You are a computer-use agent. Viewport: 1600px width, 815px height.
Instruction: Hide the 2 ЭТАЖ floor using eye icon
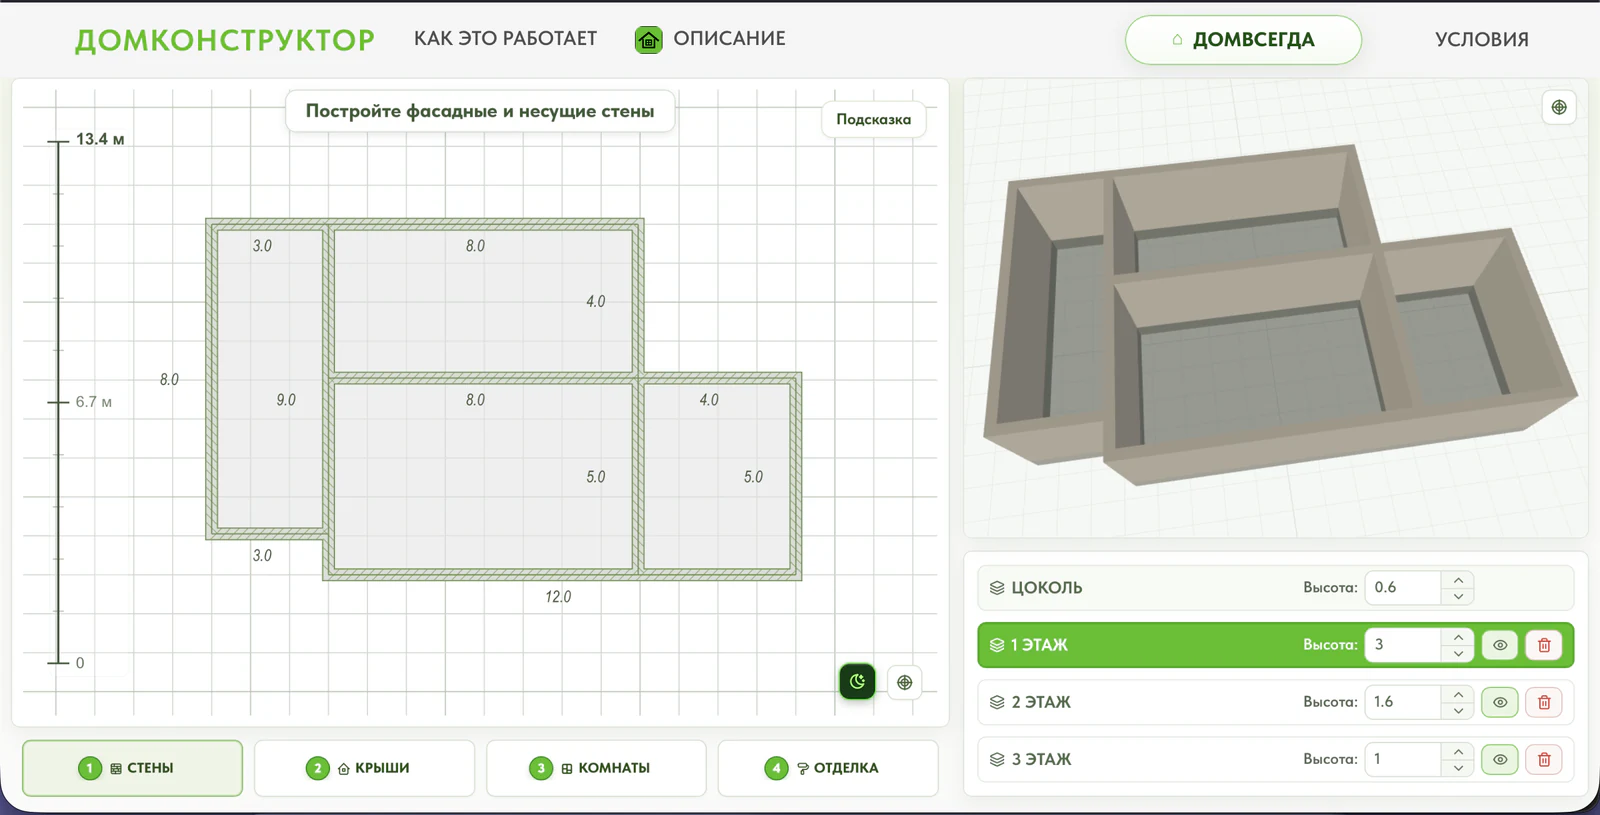coord(1500,702)
